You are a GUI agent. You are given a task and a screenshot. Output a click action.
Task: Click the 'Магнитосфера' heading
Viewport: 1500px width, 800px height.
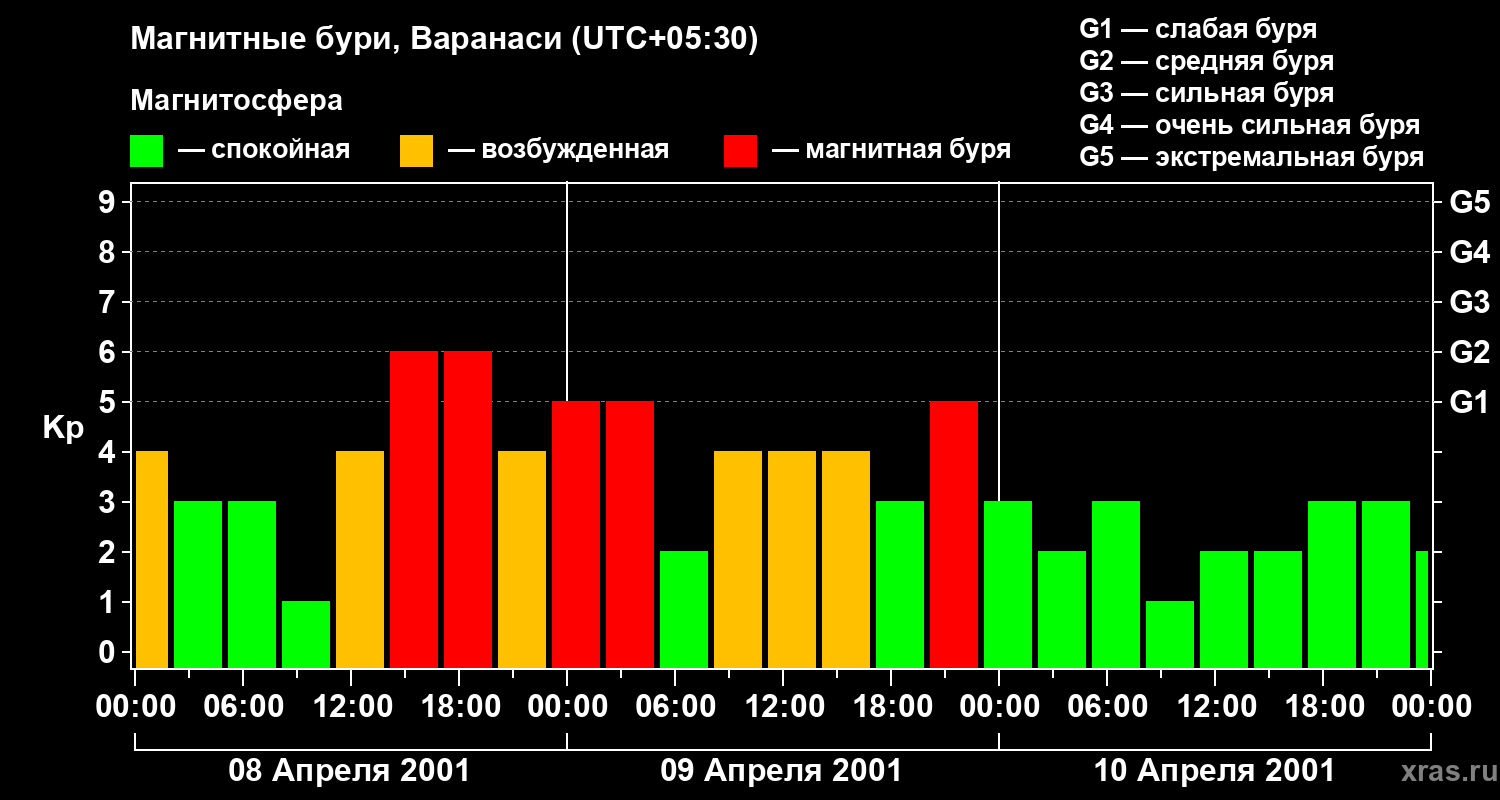tap(236, 101)
